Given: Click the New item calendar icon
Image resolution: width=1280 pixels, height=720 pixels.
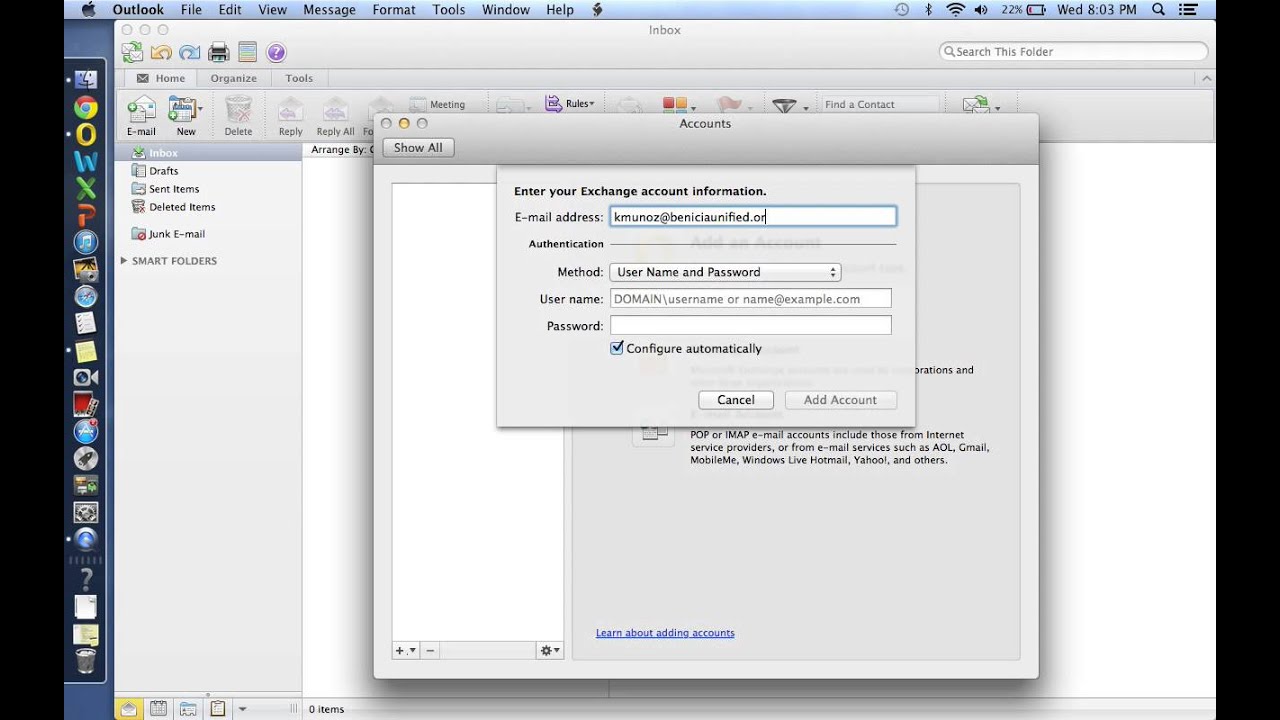Looking at the screenshot, I should pyautogui.click(x=186, y=115).
